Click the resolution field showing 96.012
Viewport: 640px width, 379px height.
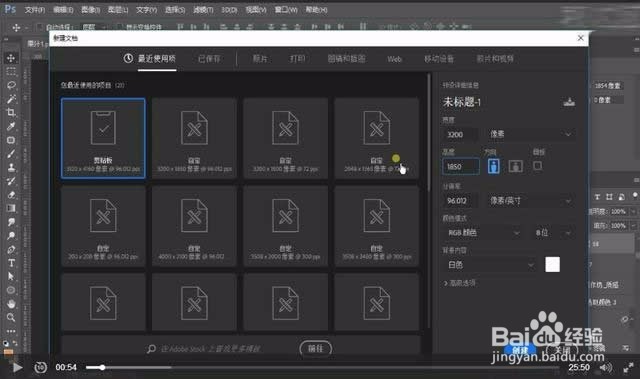coord(460,201)
